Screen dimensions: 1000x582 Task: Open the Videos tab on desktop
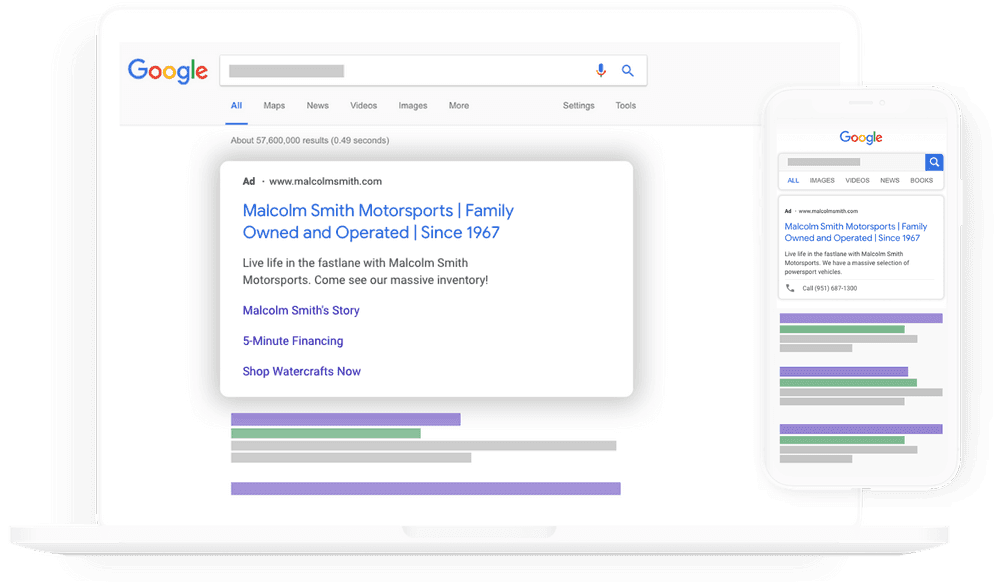(364, 106)
